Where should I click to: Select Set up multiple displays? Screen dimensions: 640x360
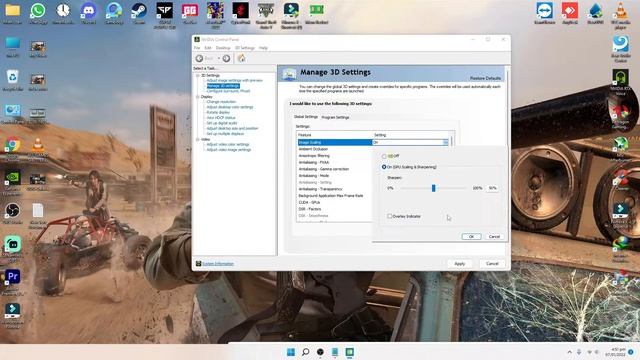pyautogui.click(x=225, y=133)
